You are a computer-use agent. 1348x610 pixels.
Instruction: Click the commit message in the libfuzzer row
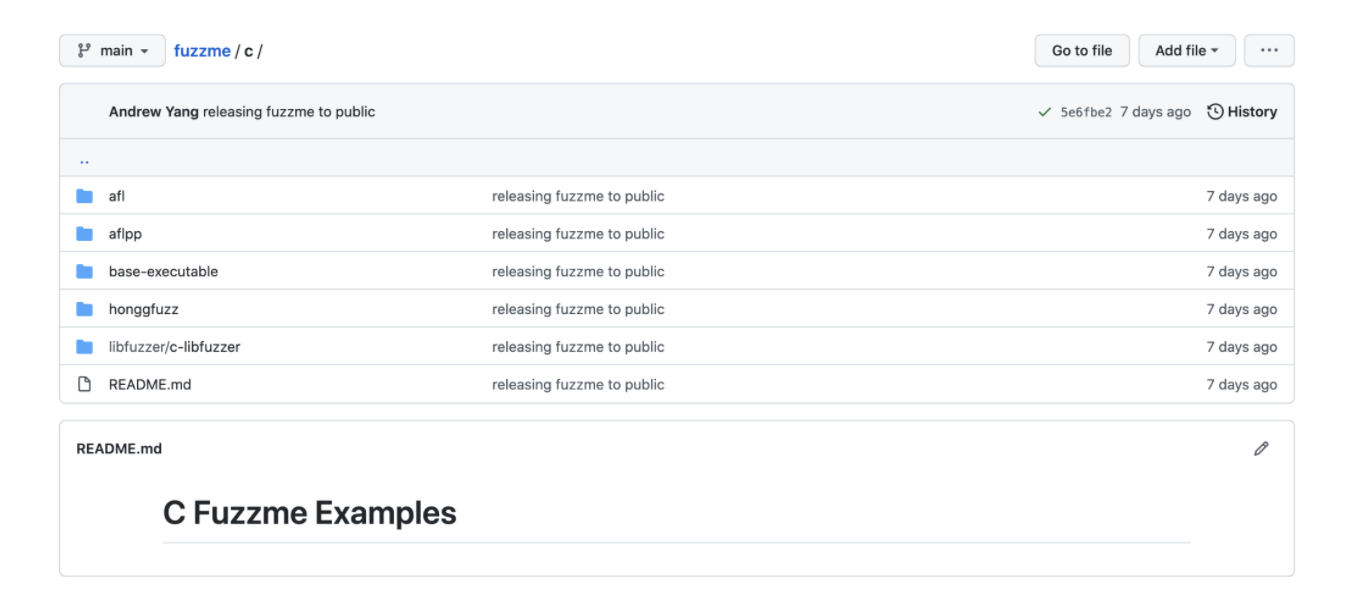[x=578, y=347]
